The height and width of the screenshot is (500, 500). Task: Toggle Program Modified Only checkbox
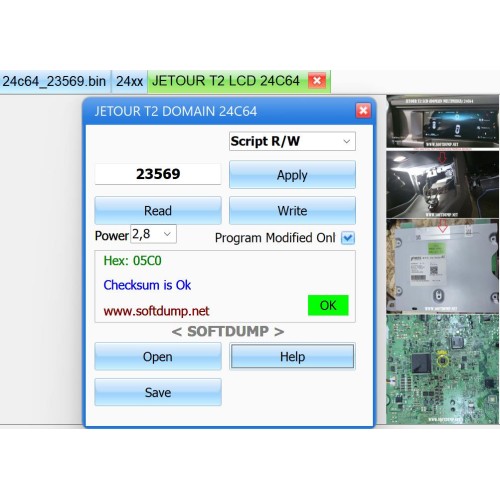coord(348,238)
